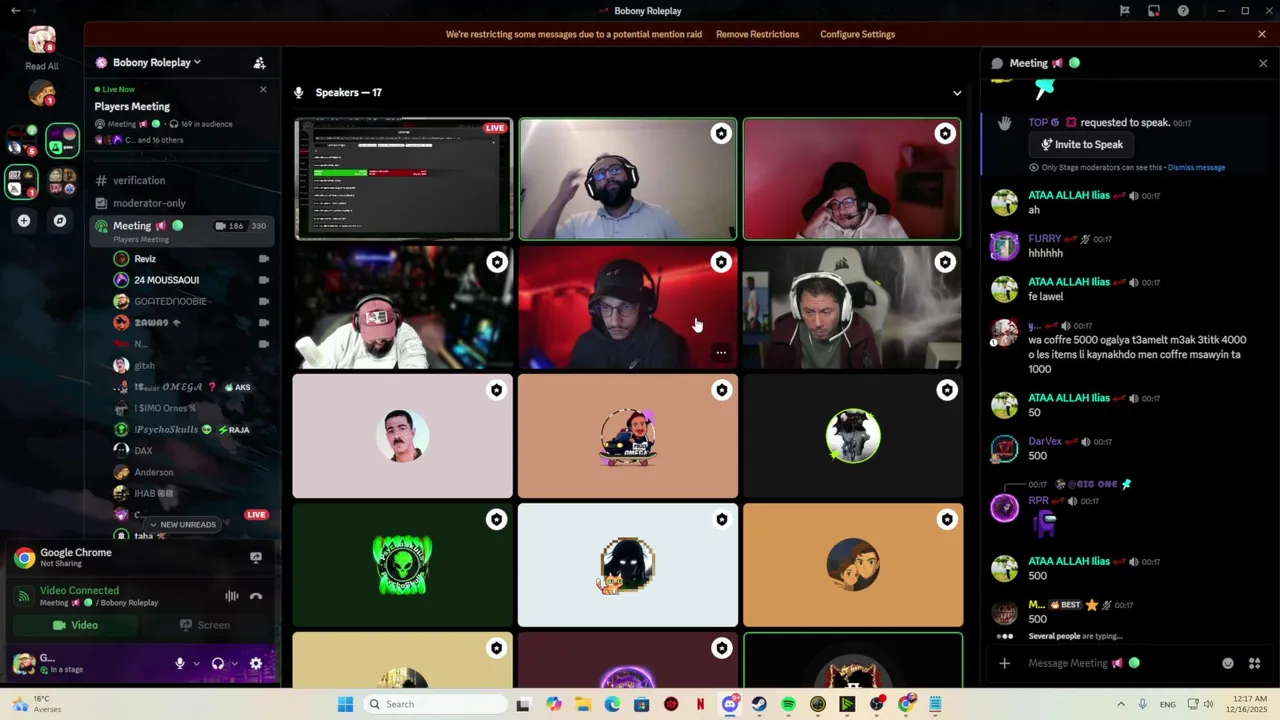The width and height of the screenshot is (1280, 720).
Task: Jump to NEW UNREADS in channel list
Action: (182, 524)
